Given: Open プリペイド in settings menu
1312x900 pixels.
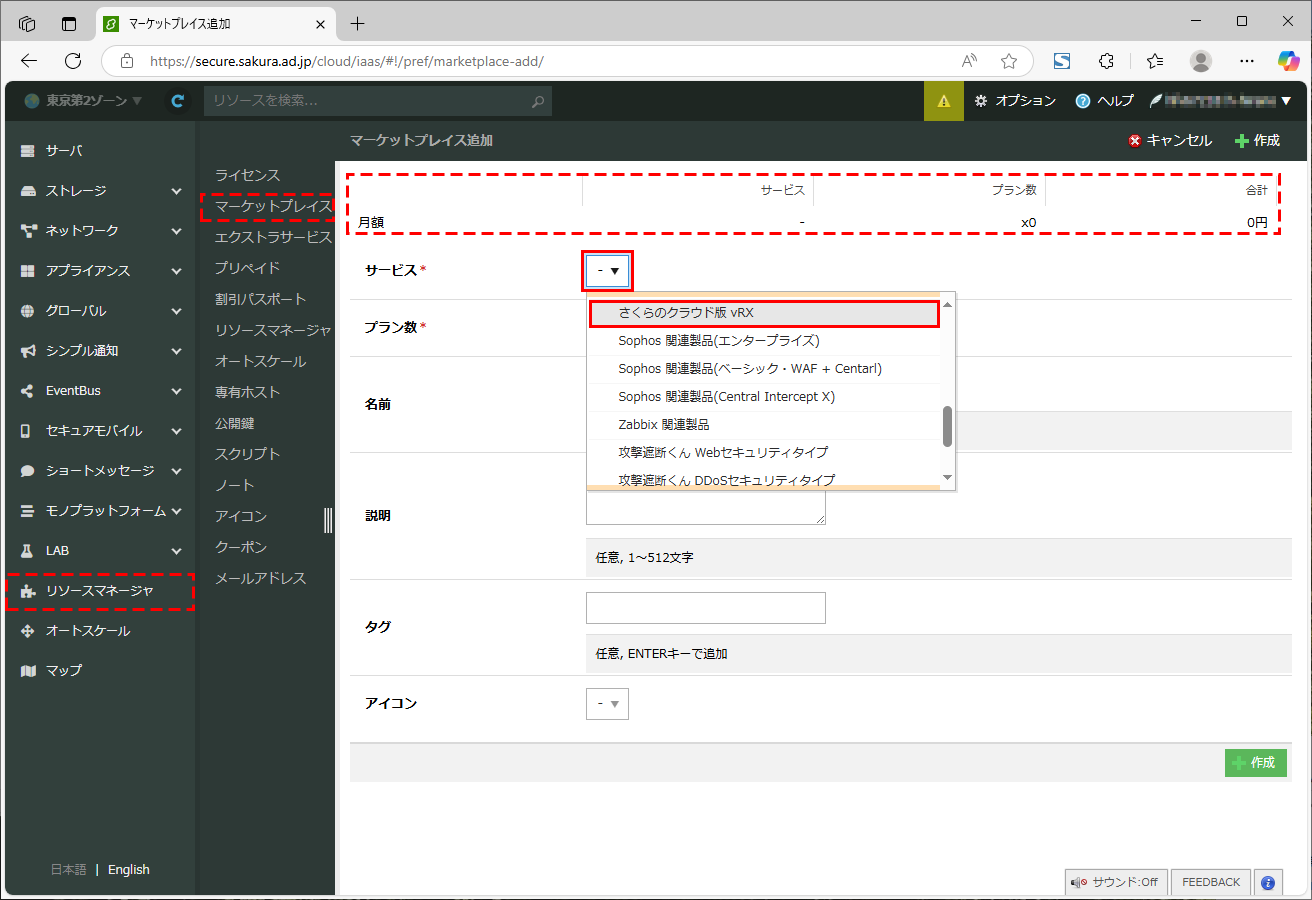Looking at the screenshot, I should (x=247, y=268).
